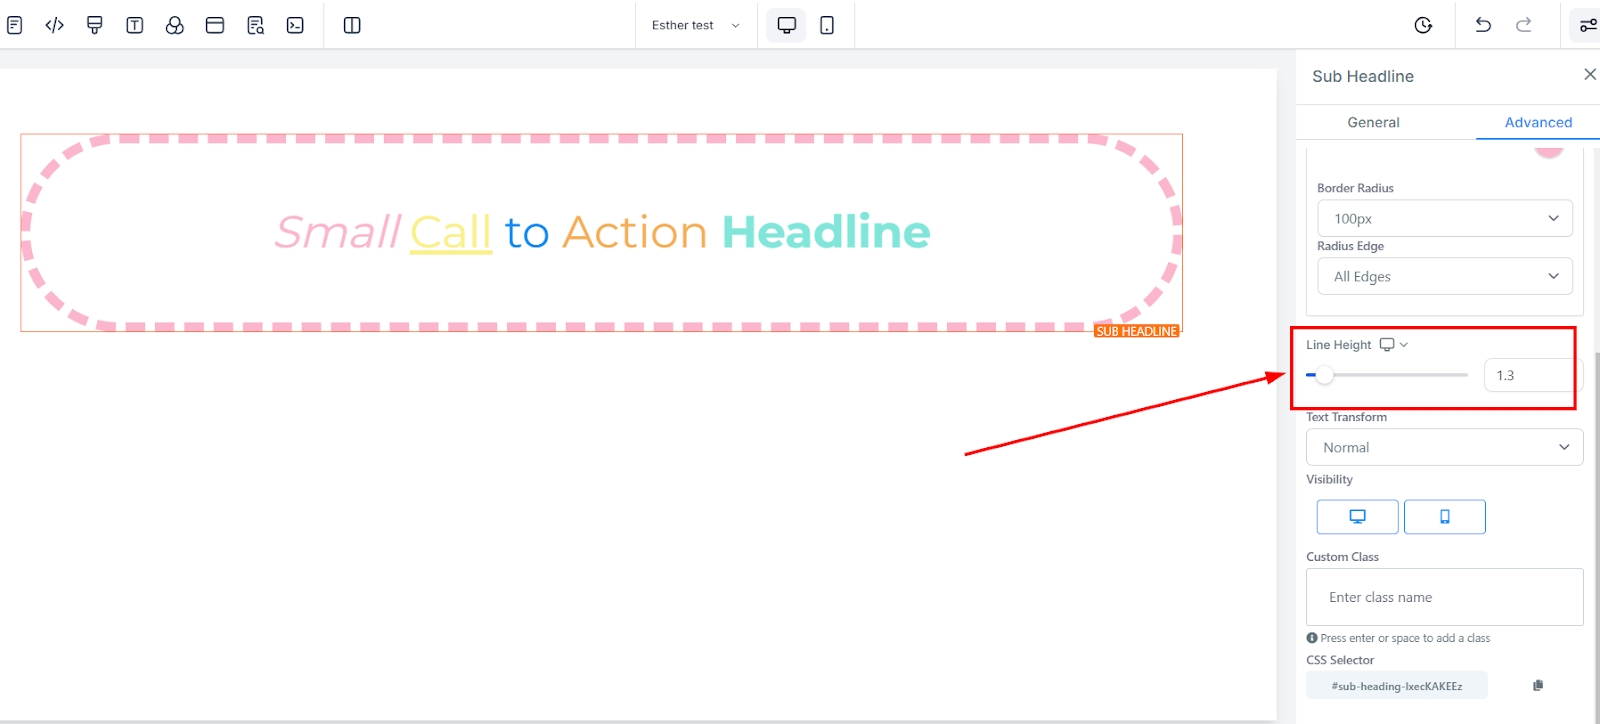
Task: Open the Esther test page selector
Action: point(695,25)
